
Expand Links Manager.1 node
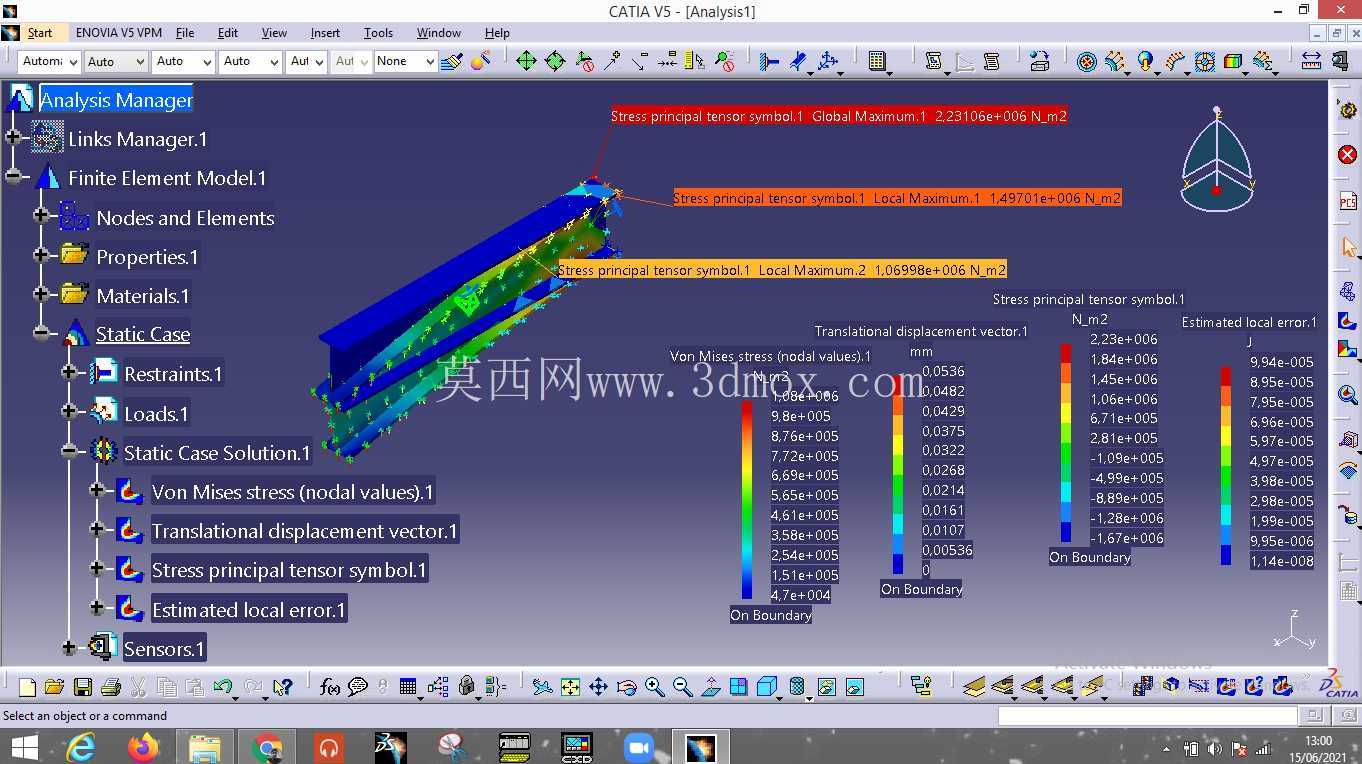[x=13, y=137]
